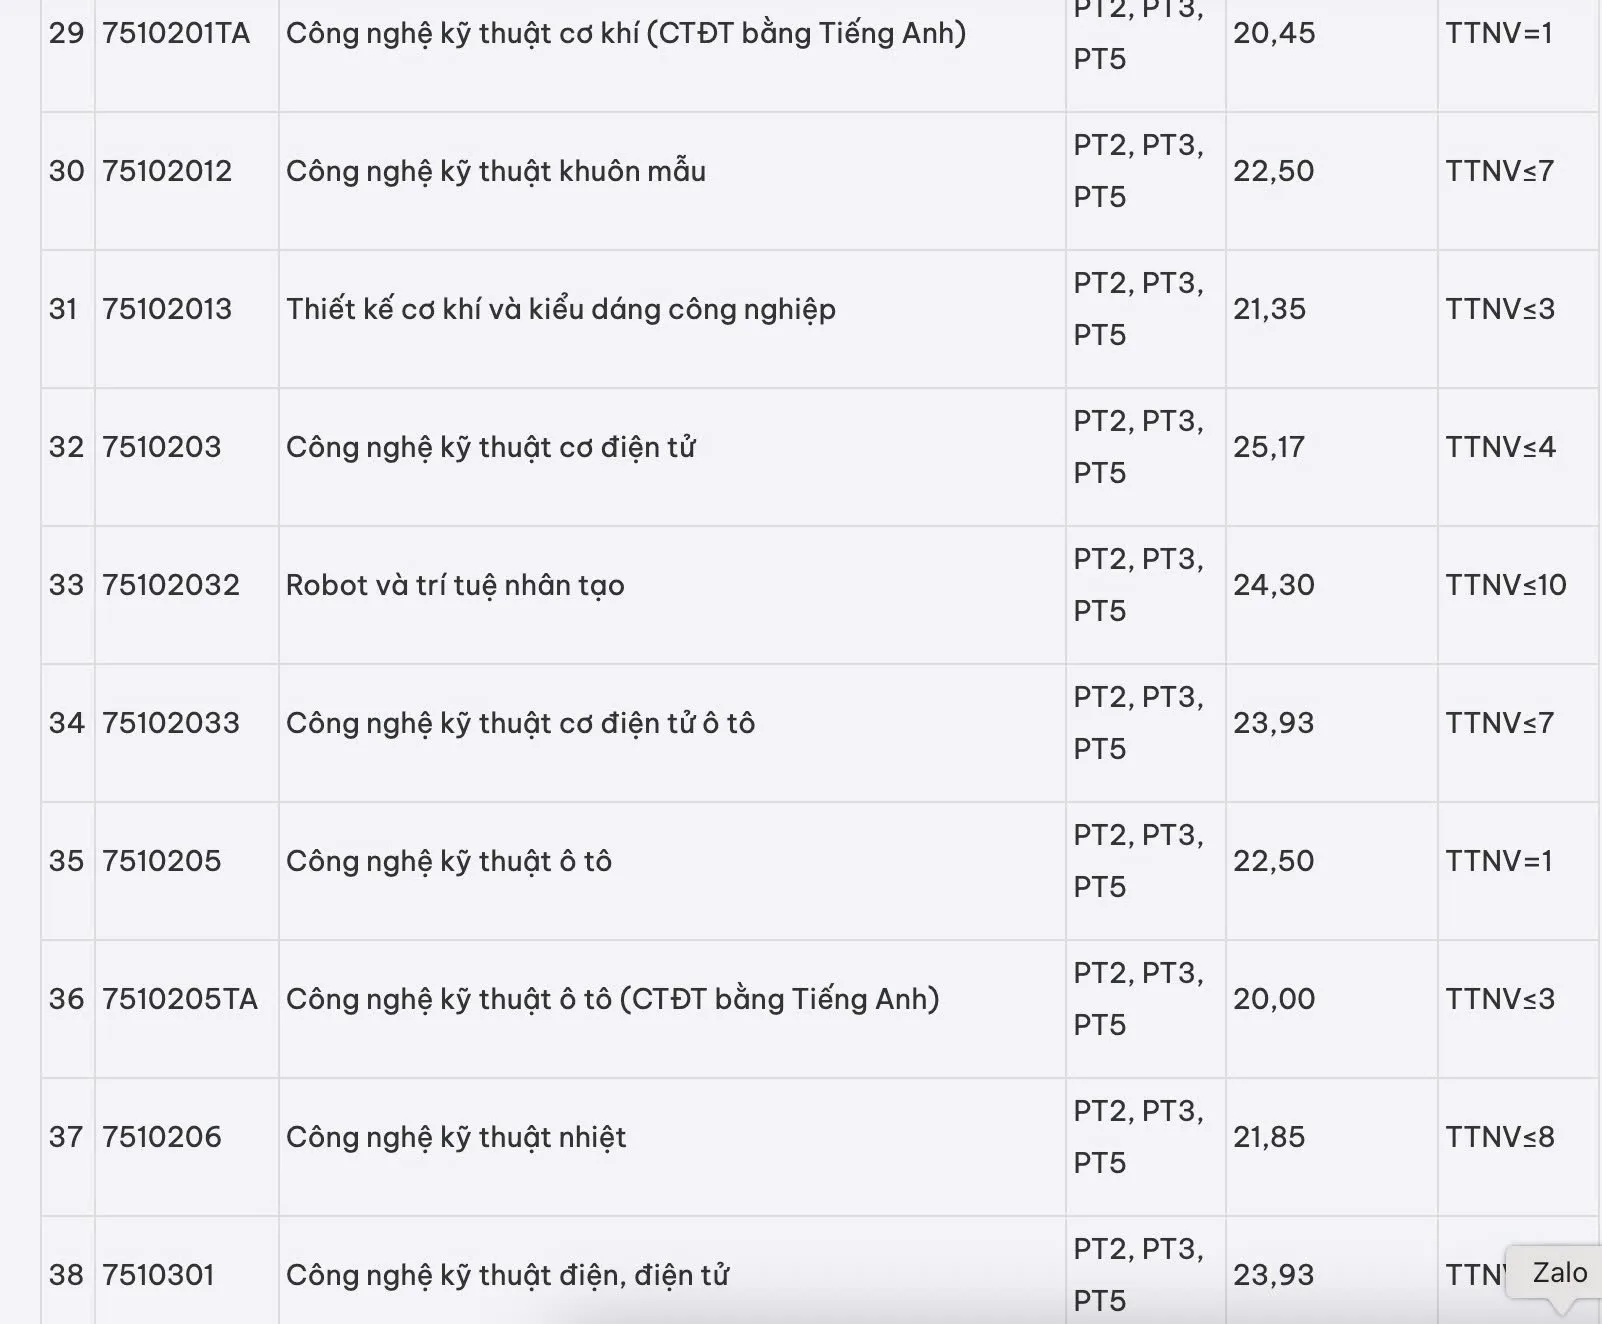
Task: Click major code 75102033
Action: (x=171, y=724)
